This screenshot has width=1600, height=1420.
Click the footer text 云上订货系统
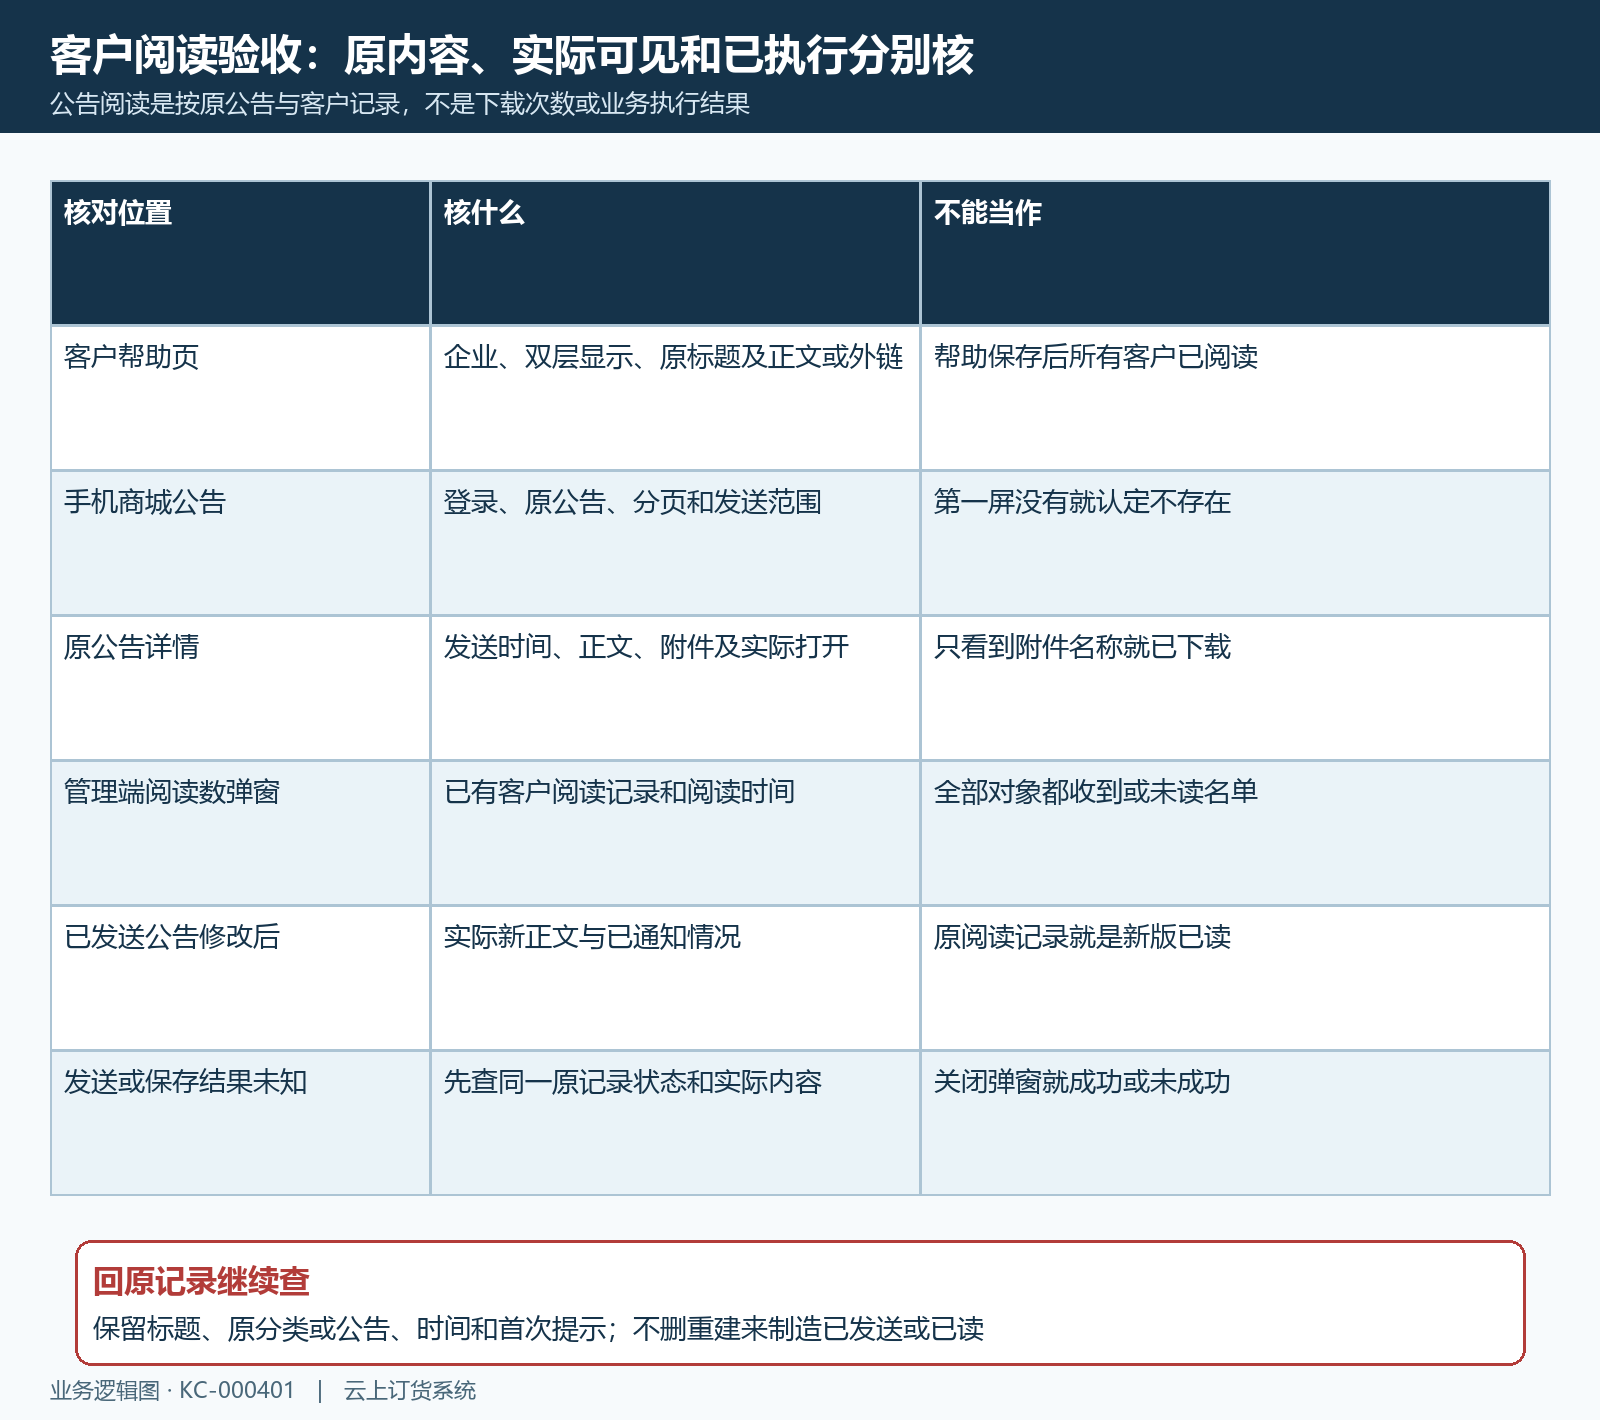[x=410, y=1391]
